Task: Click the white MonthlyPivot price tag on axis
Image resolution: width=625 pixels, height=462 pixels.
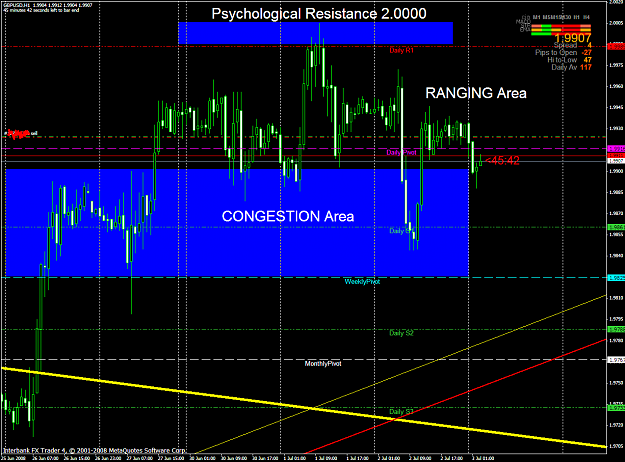Action: tap(615, 360)
